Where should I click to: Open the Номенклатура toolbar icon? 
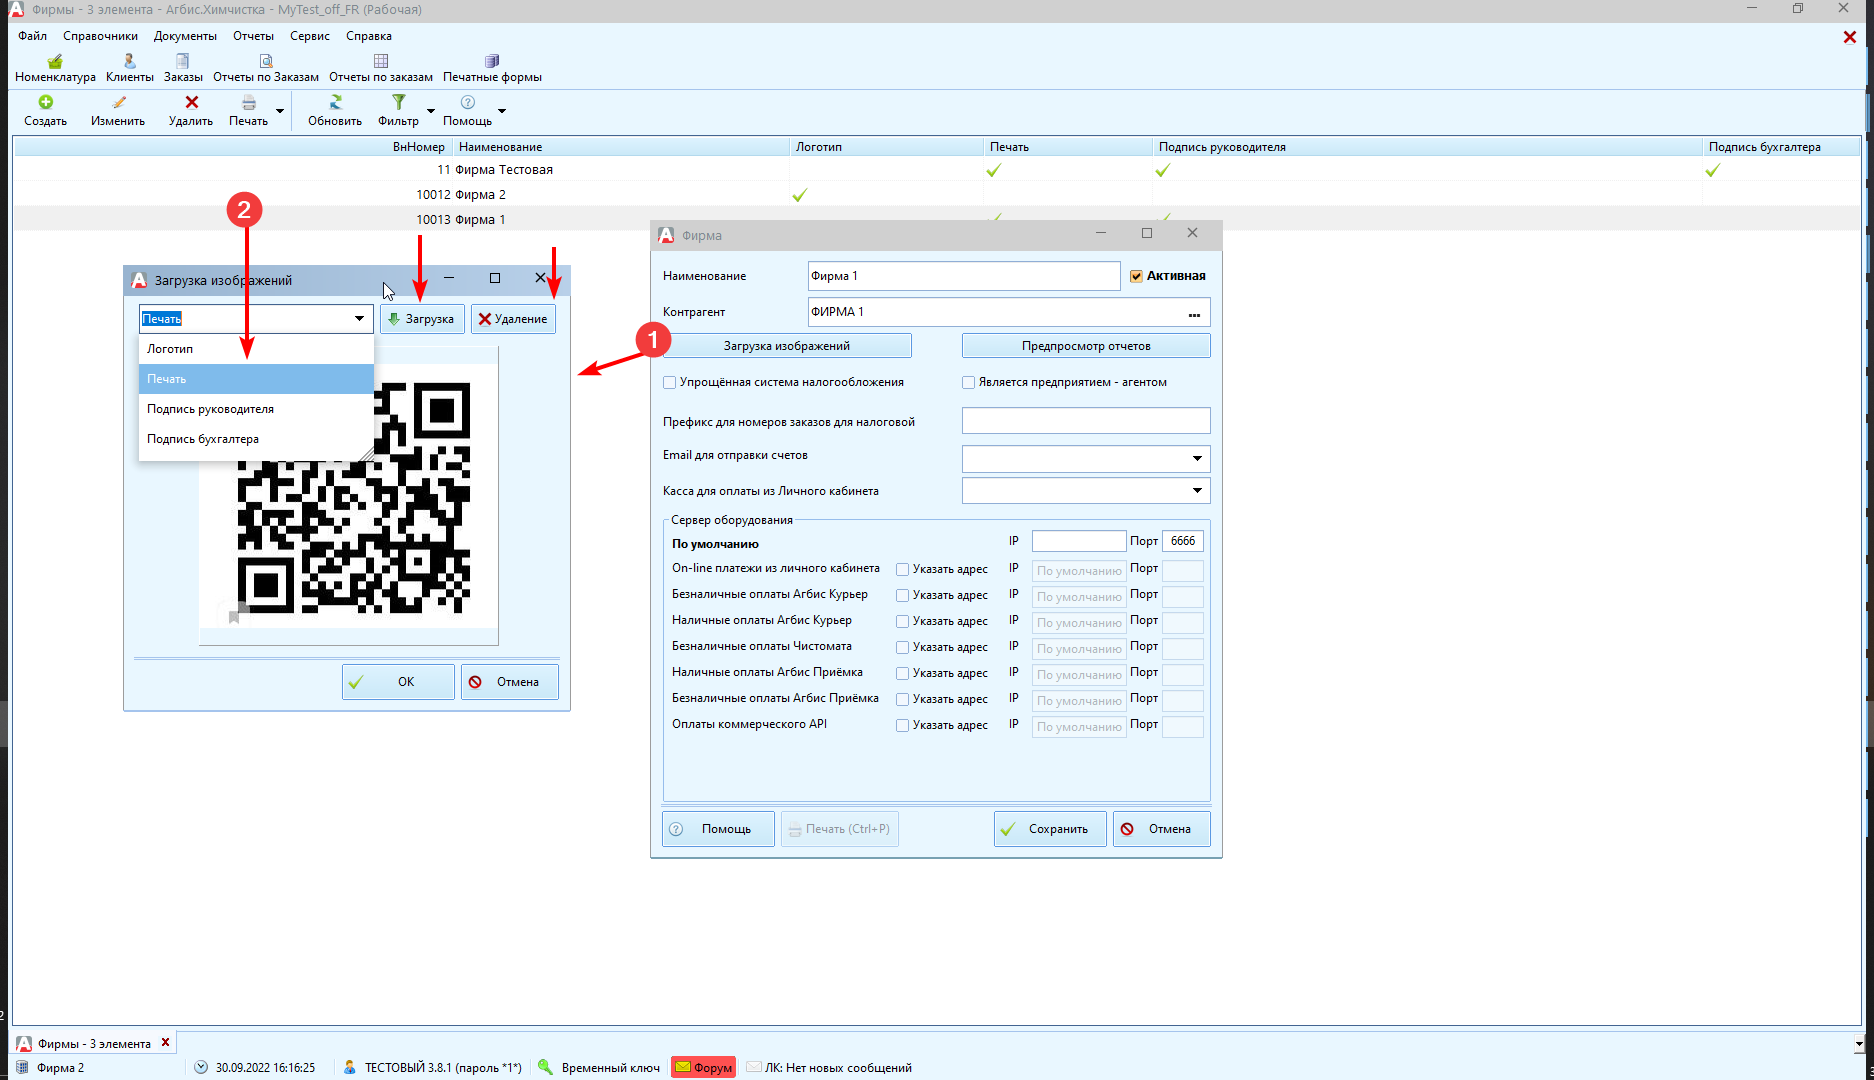click(x=55, y=61)
